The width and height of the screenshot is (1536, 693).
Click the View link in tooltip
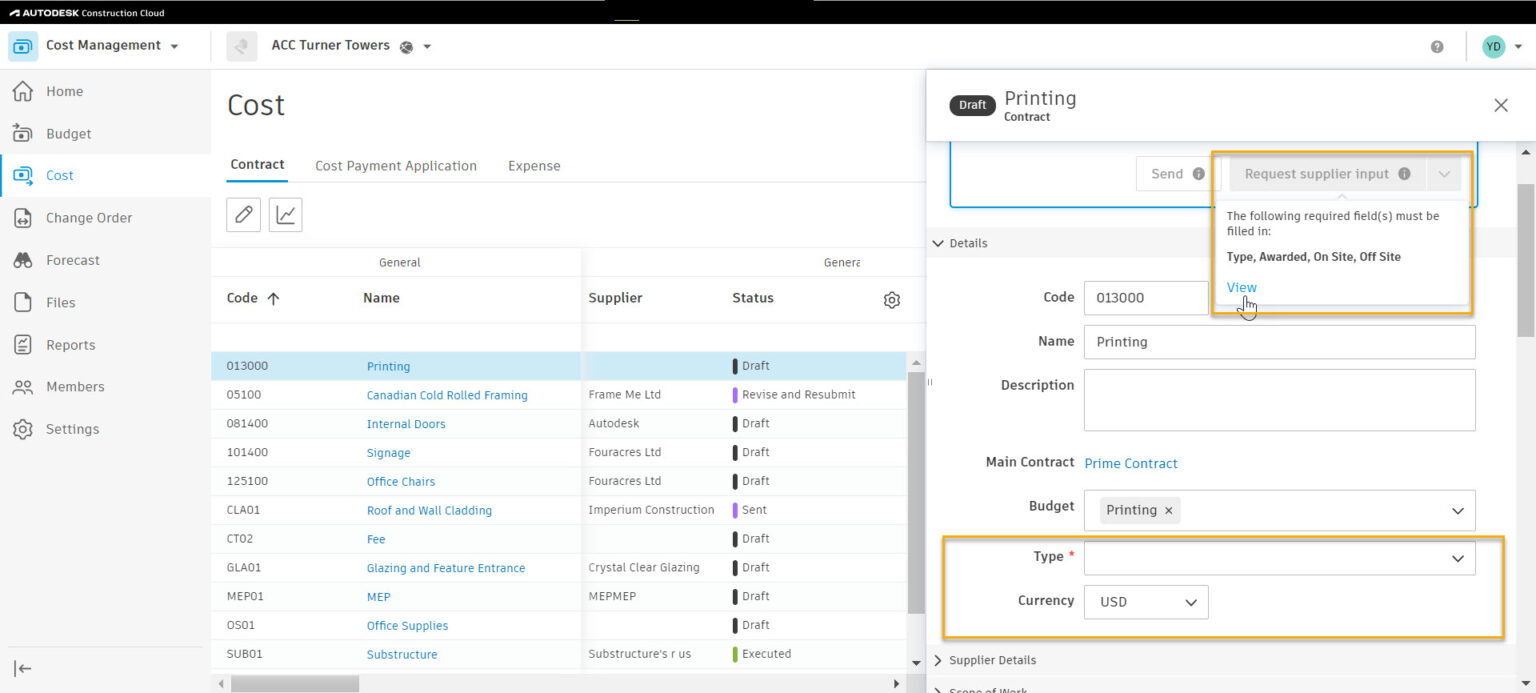point(1242,287)
